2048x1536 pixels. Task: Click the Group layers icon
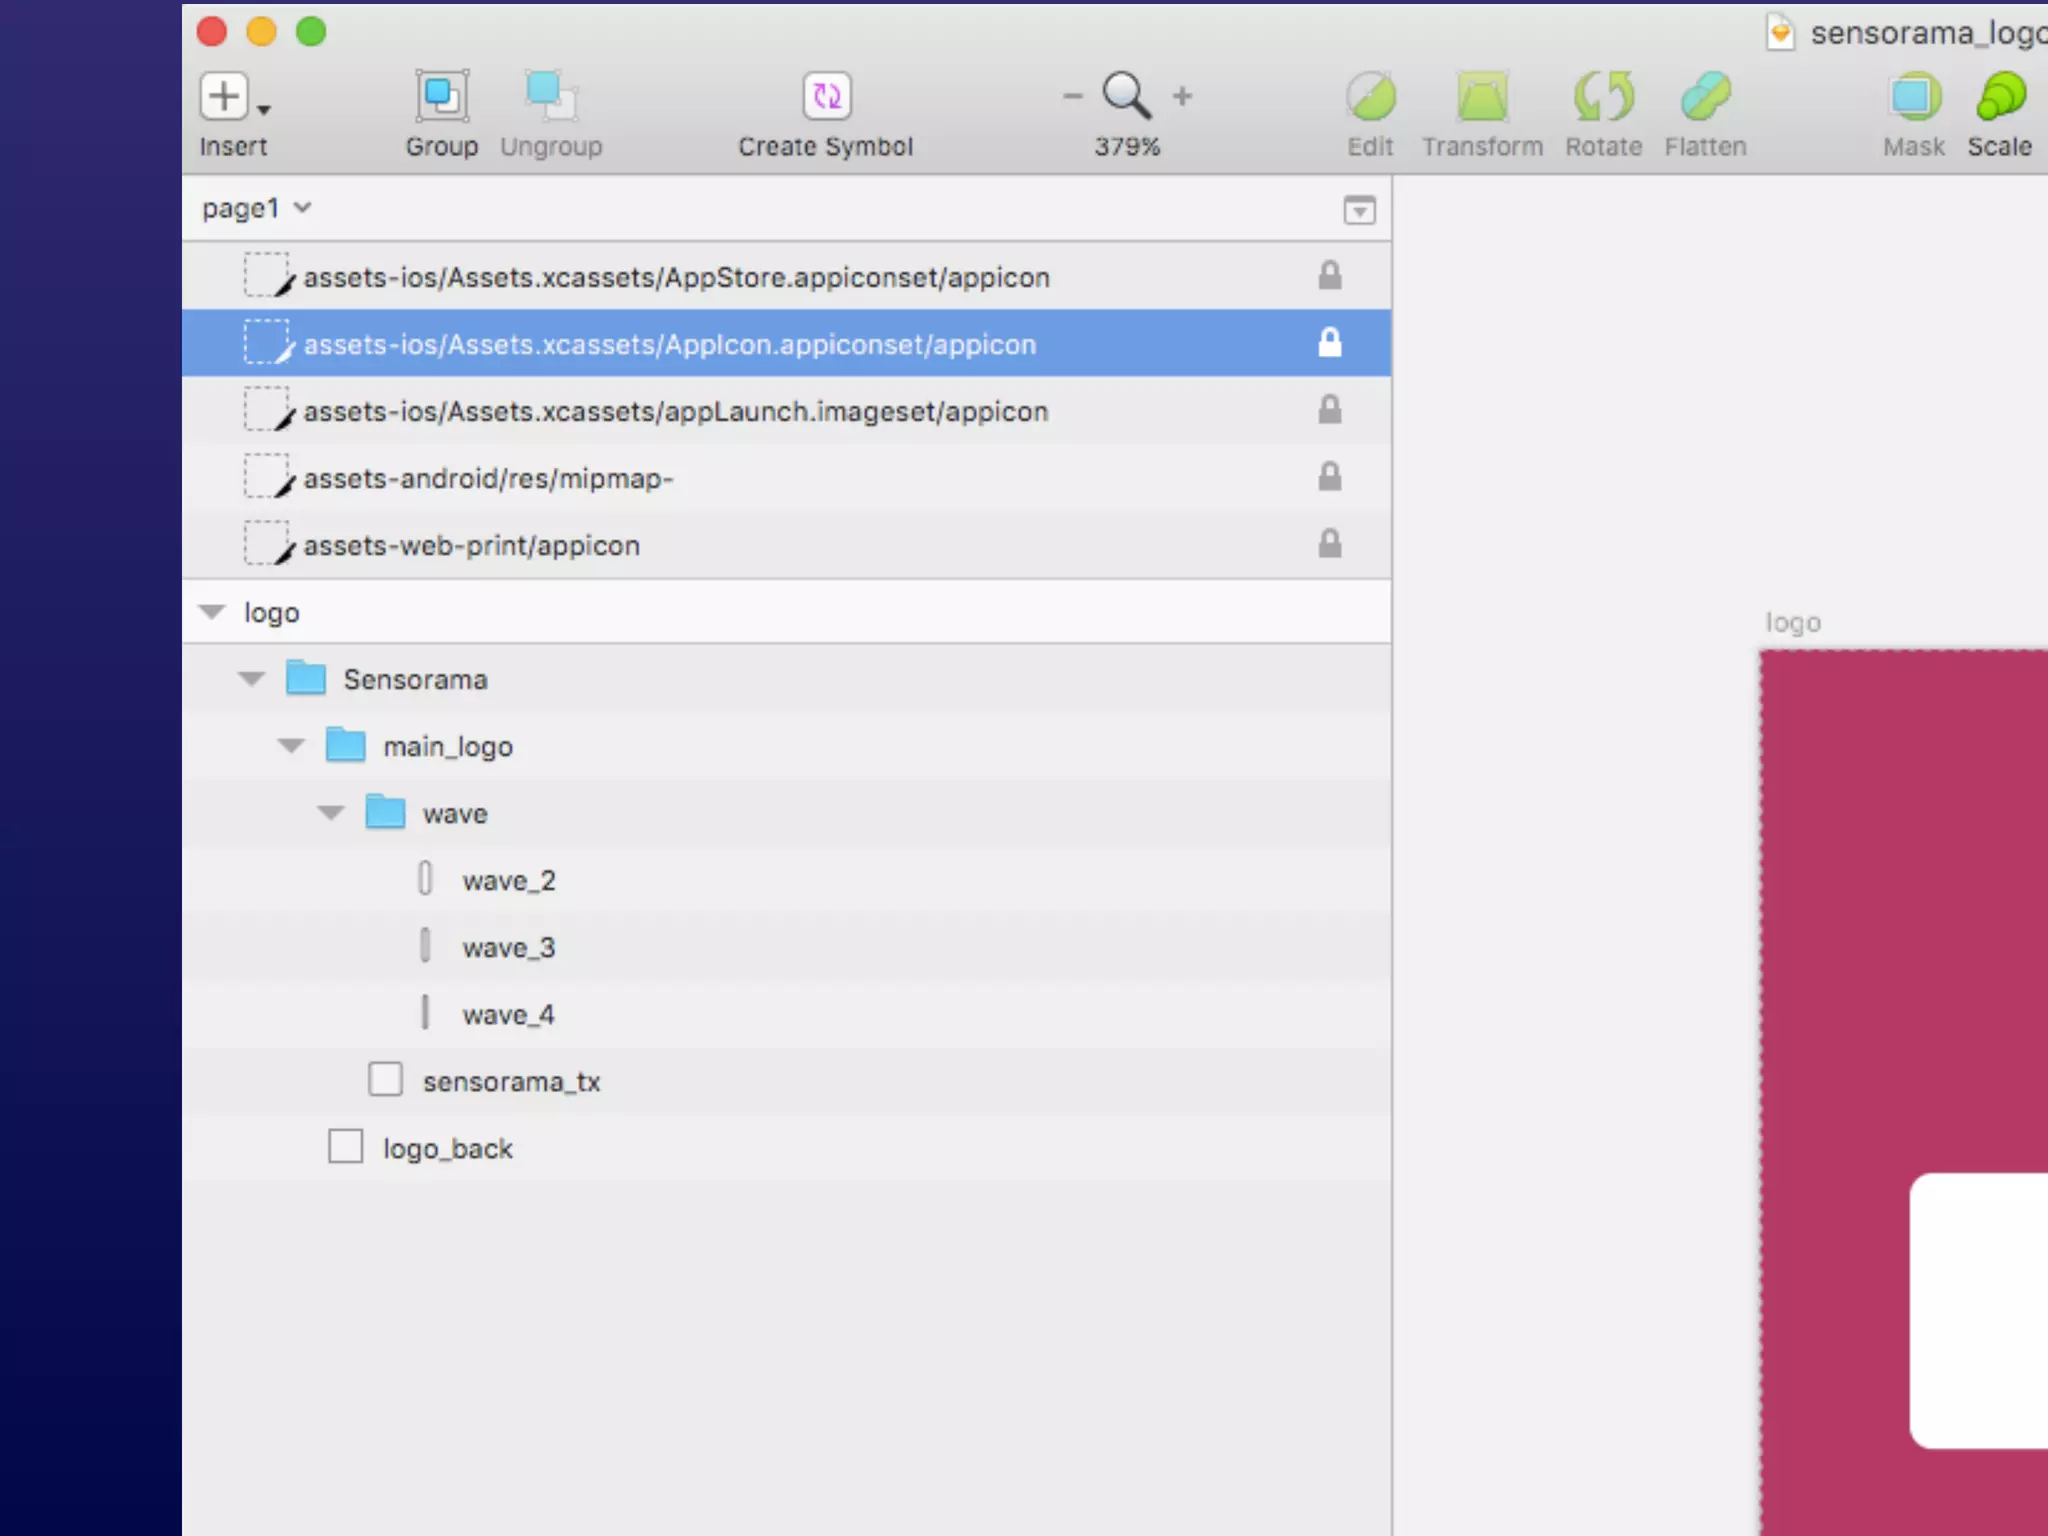point(441,97)
